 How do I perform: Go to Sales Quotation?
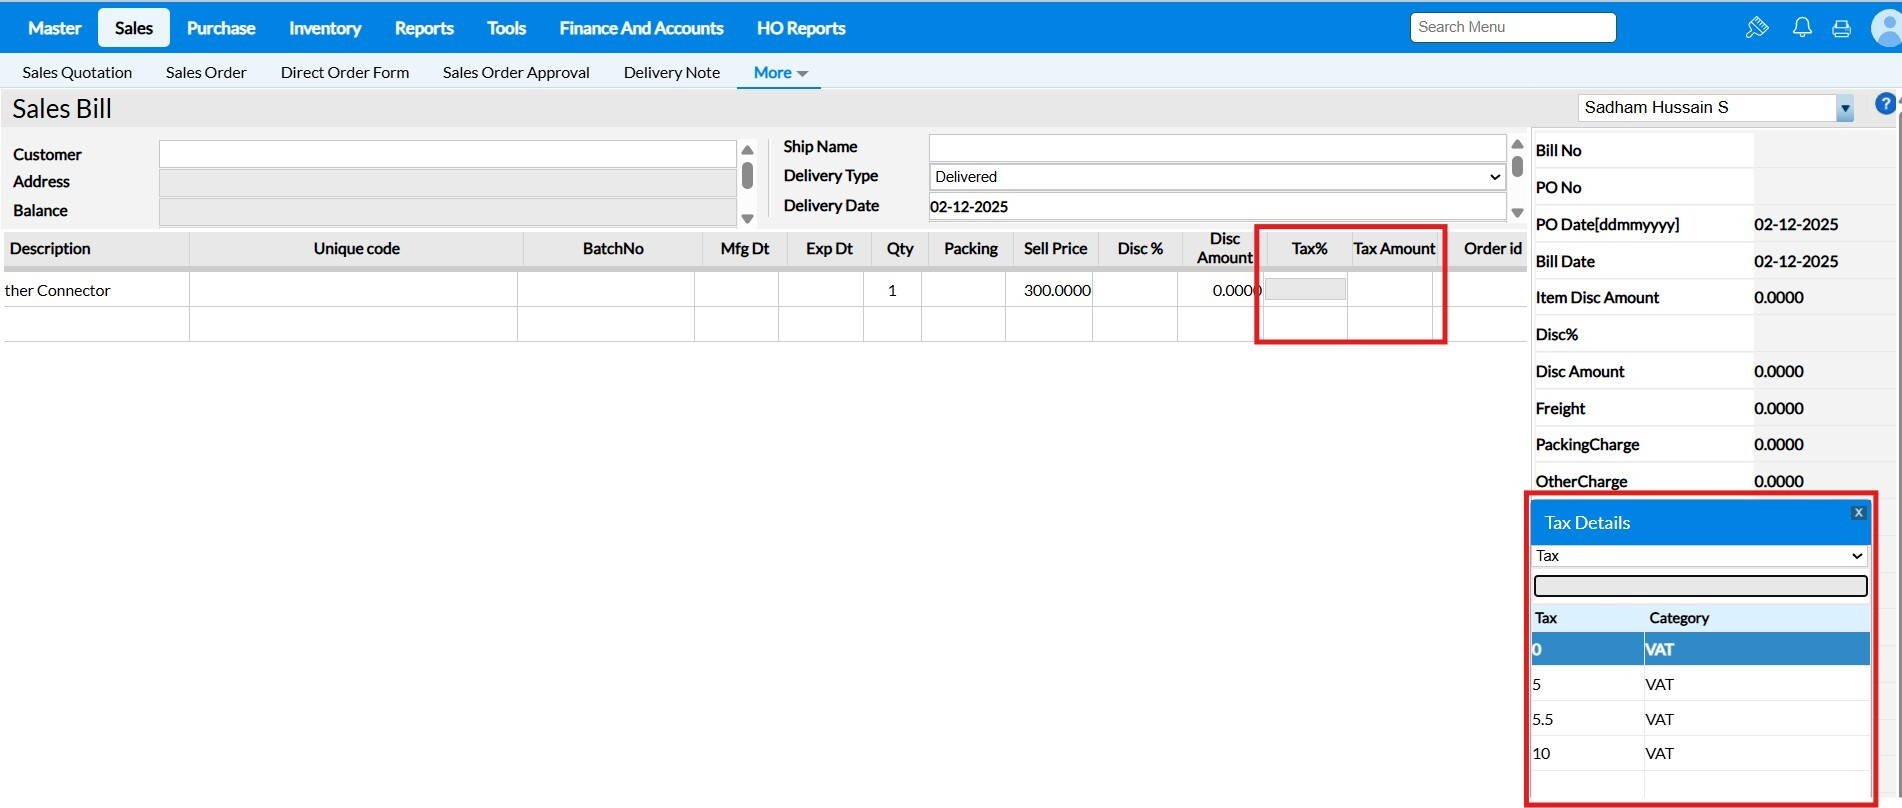click(x=77, y=72)
